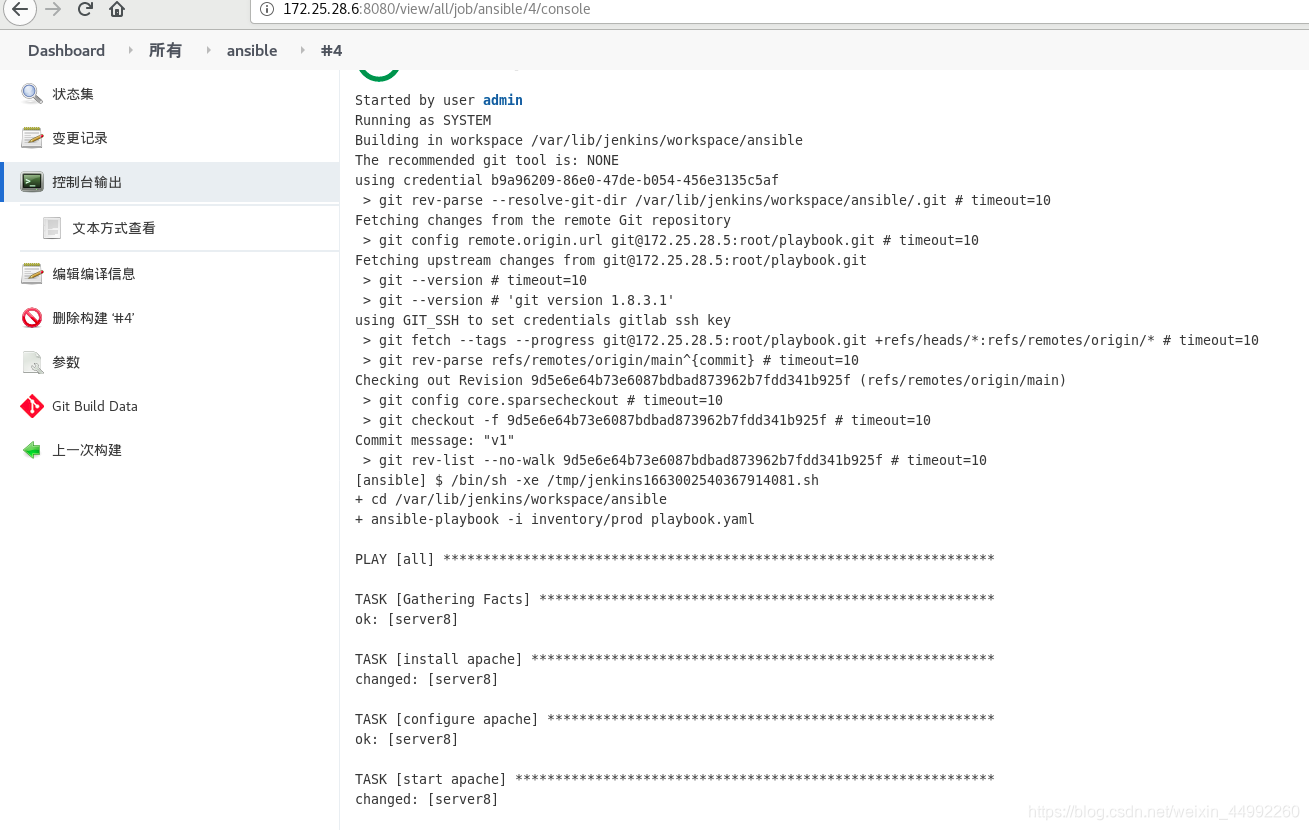This screenshot has height=830, width=1309.
Task: Click the 'TASK [start apache]' line
Action: tap(675, 779)
